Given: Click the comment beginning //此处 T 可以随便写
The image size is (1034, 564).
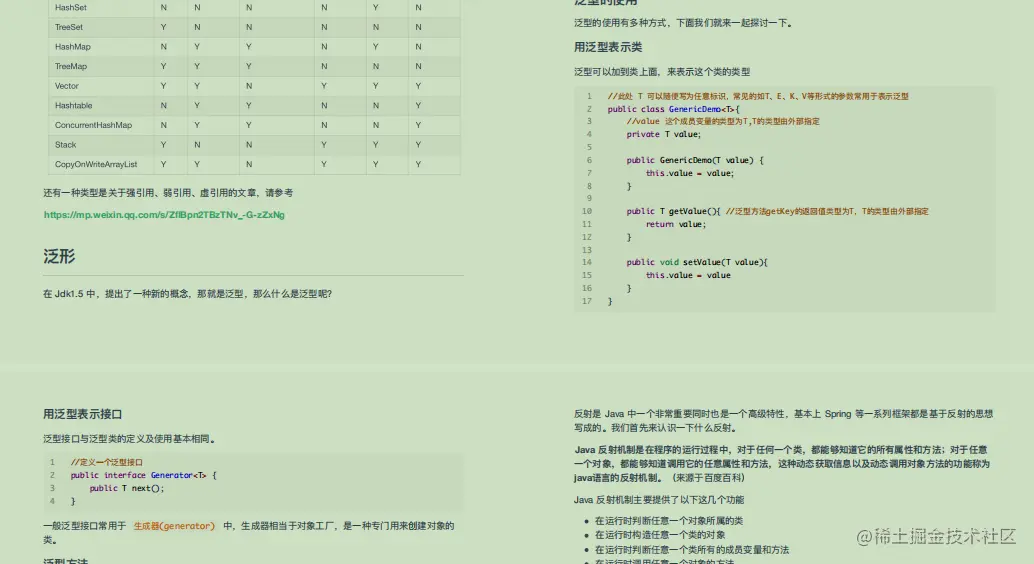Looking at the screenshot, I should (758, 96).
